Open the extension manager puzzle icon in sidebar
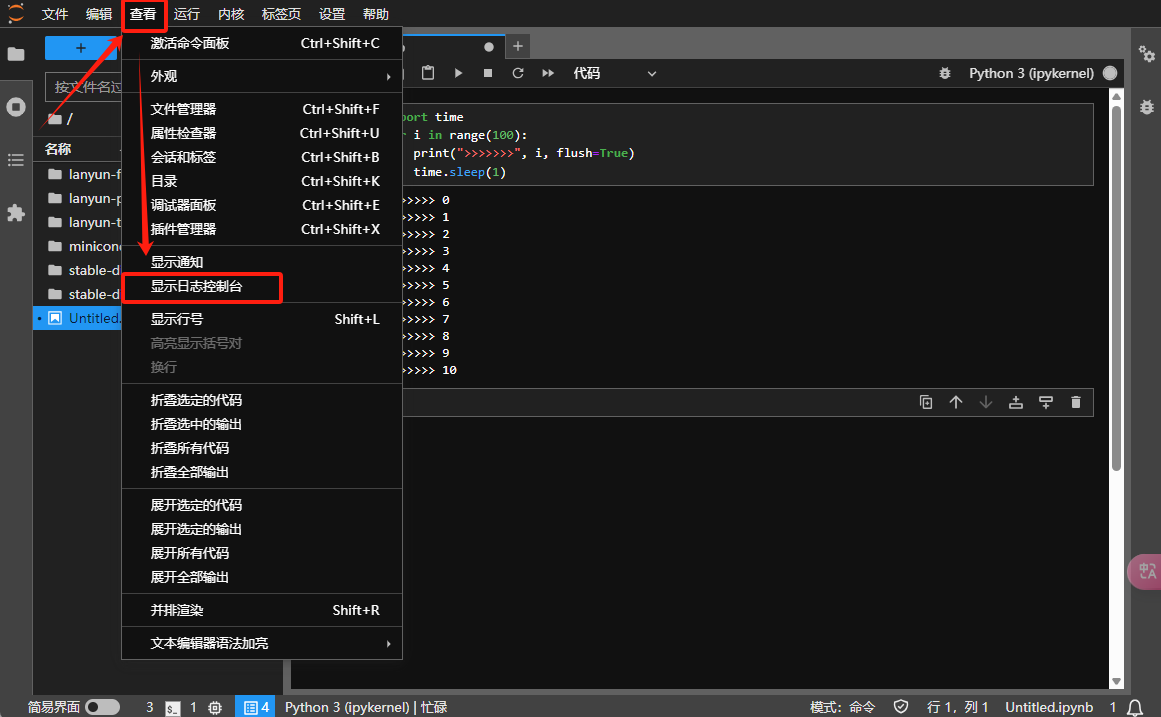Screen dimensions: 1161x717 (16, 213)
